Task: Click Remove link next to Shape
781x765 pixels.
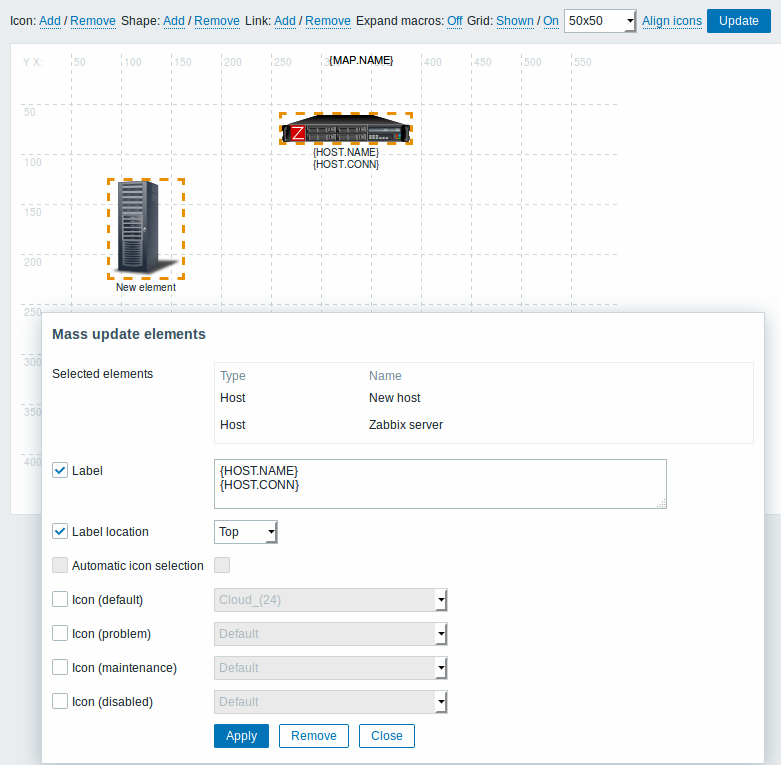Action: click(217, 20)
